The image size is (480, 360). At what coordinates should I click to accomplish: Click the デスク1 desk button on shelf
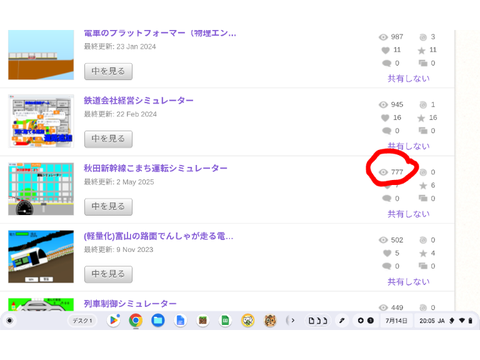tap(82, 321)
